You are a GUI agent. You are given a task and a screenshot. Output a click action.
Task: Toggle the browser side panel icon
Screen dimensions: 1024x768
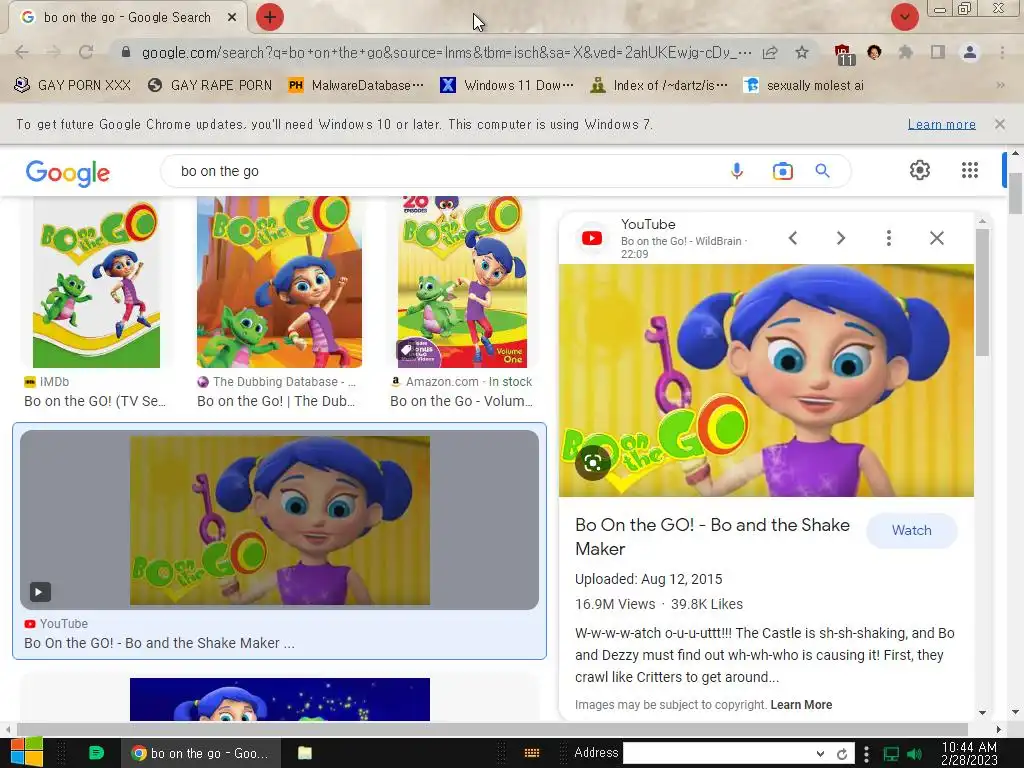938,52
